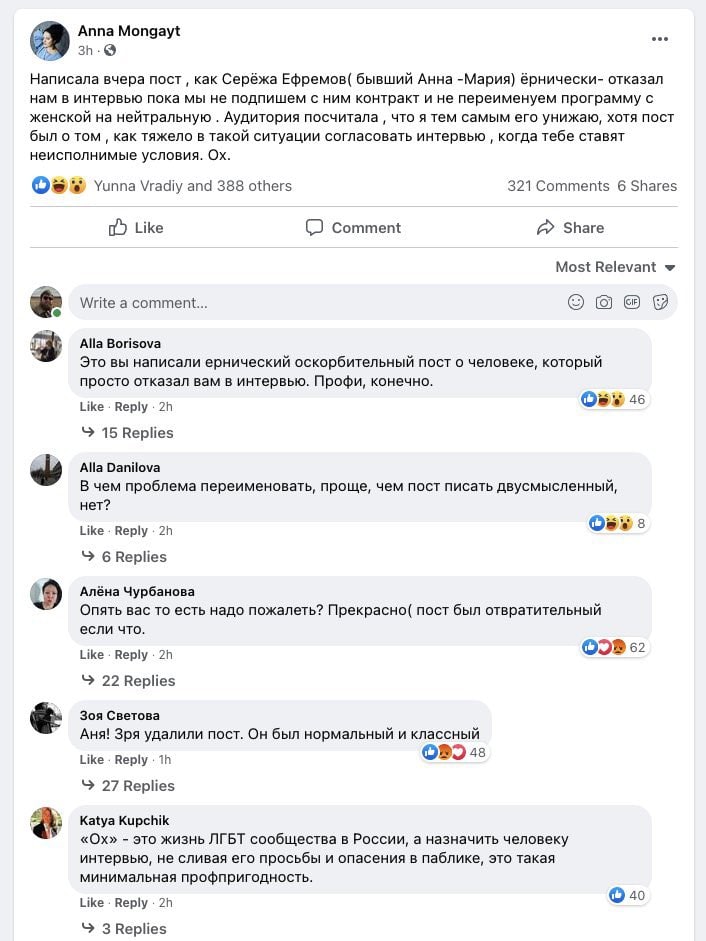Open the Most Relevant sort dropdown
This screenshot has width=706, height=941.
click(x=615, y=267)
